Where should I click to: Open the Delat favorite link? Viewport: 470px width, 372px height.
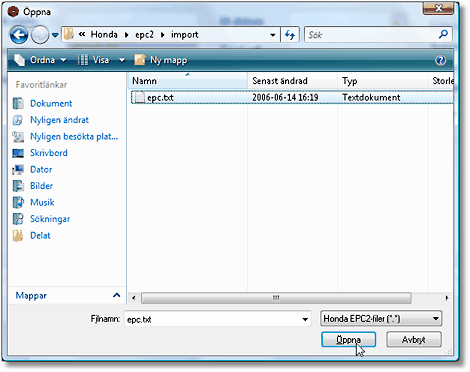coord(40,236)
